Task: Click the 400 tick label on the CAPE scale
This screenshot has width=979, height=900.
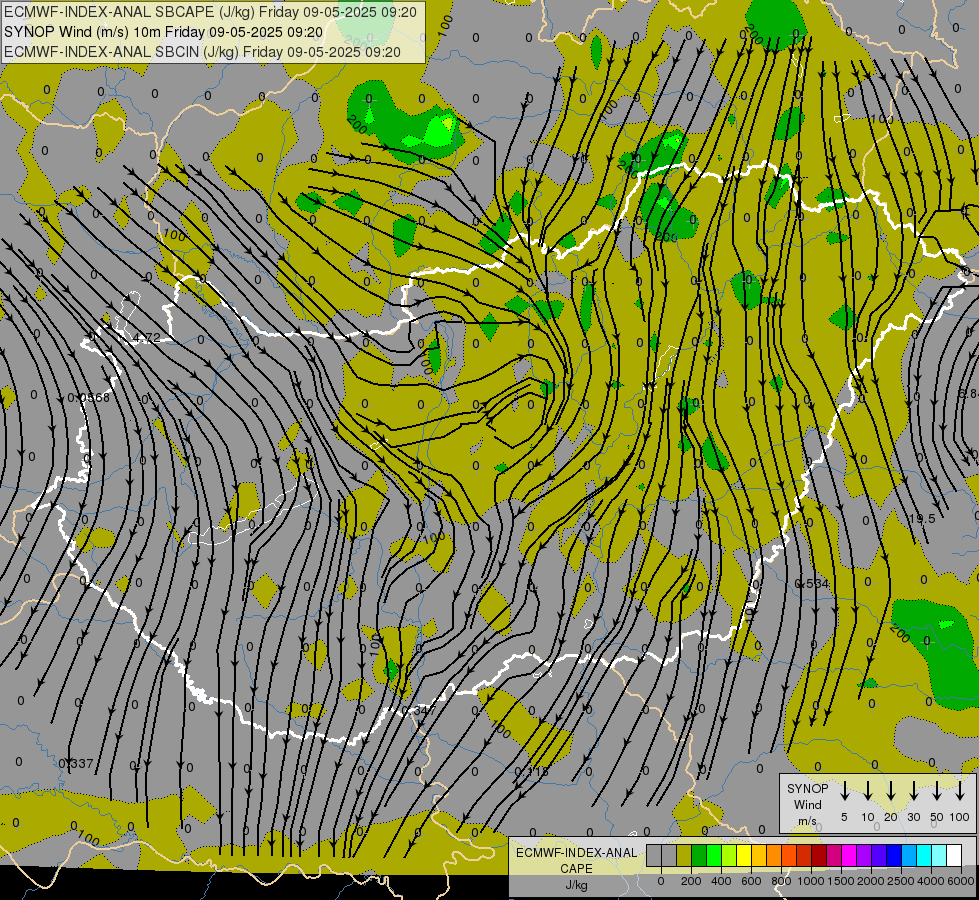Action: coord(721,881)
